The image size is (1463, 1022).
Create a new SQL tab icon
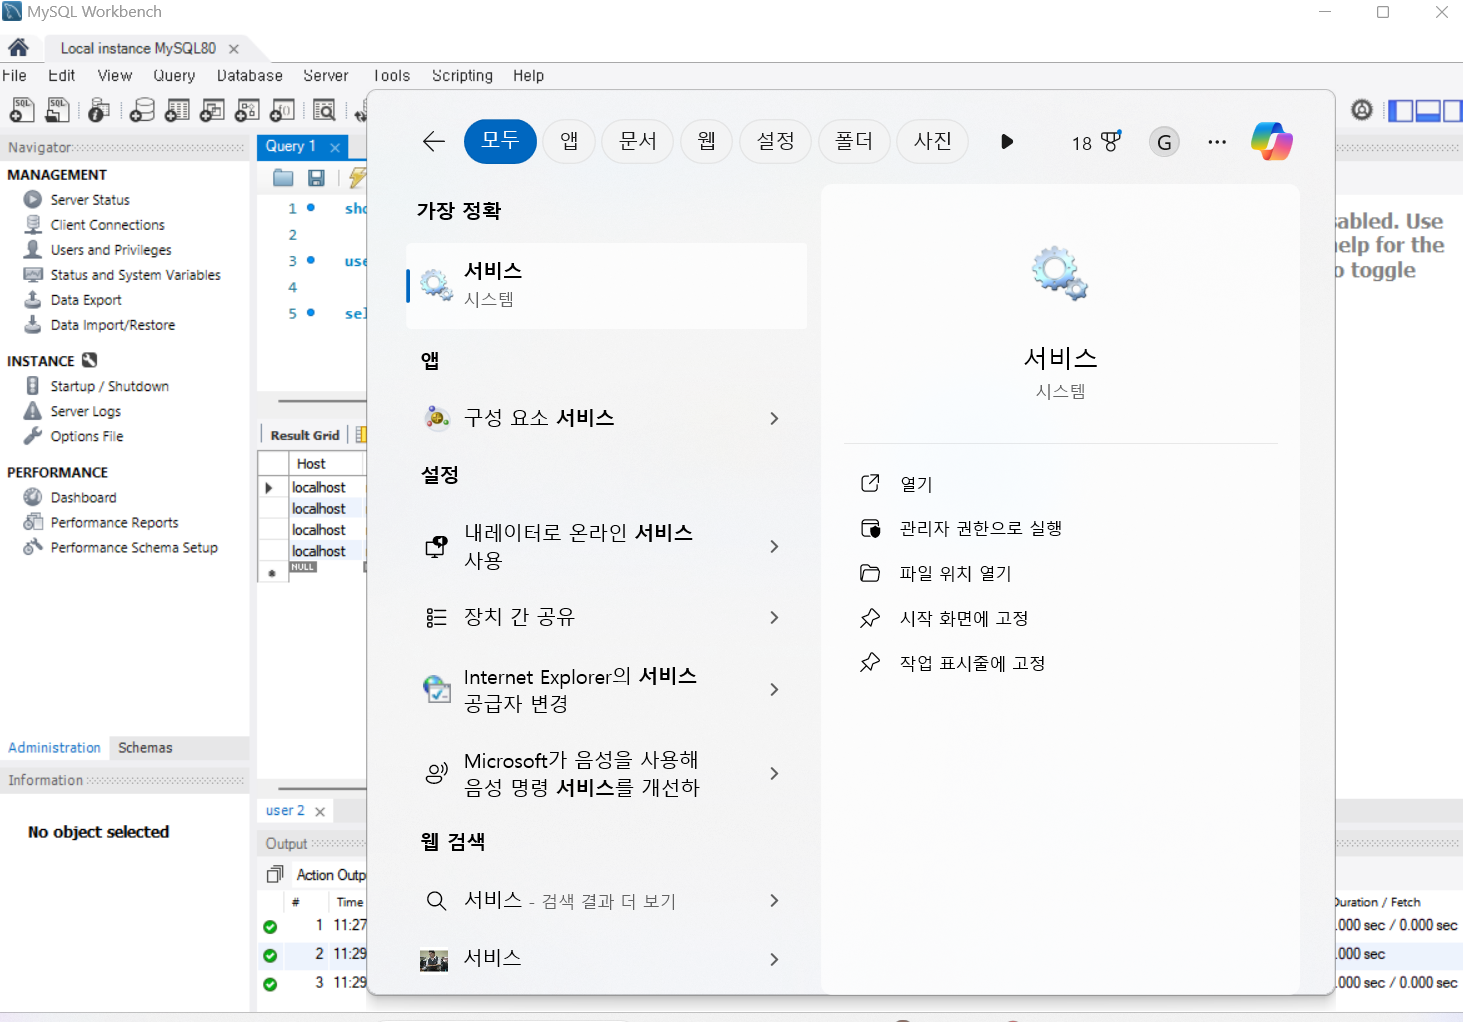pyautogui.click(x=22, y=110)
